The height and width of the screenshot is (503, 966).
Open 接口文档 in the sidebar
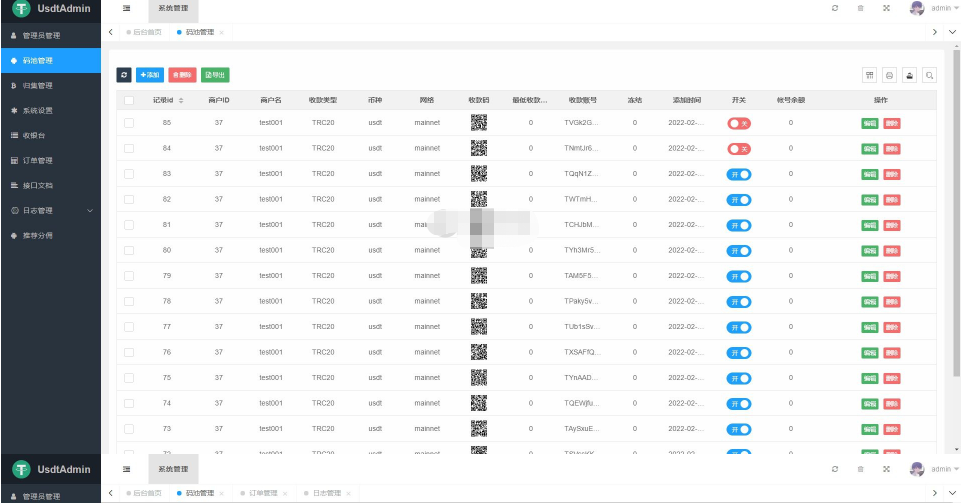pyautogui.click(x=38, y=185)
